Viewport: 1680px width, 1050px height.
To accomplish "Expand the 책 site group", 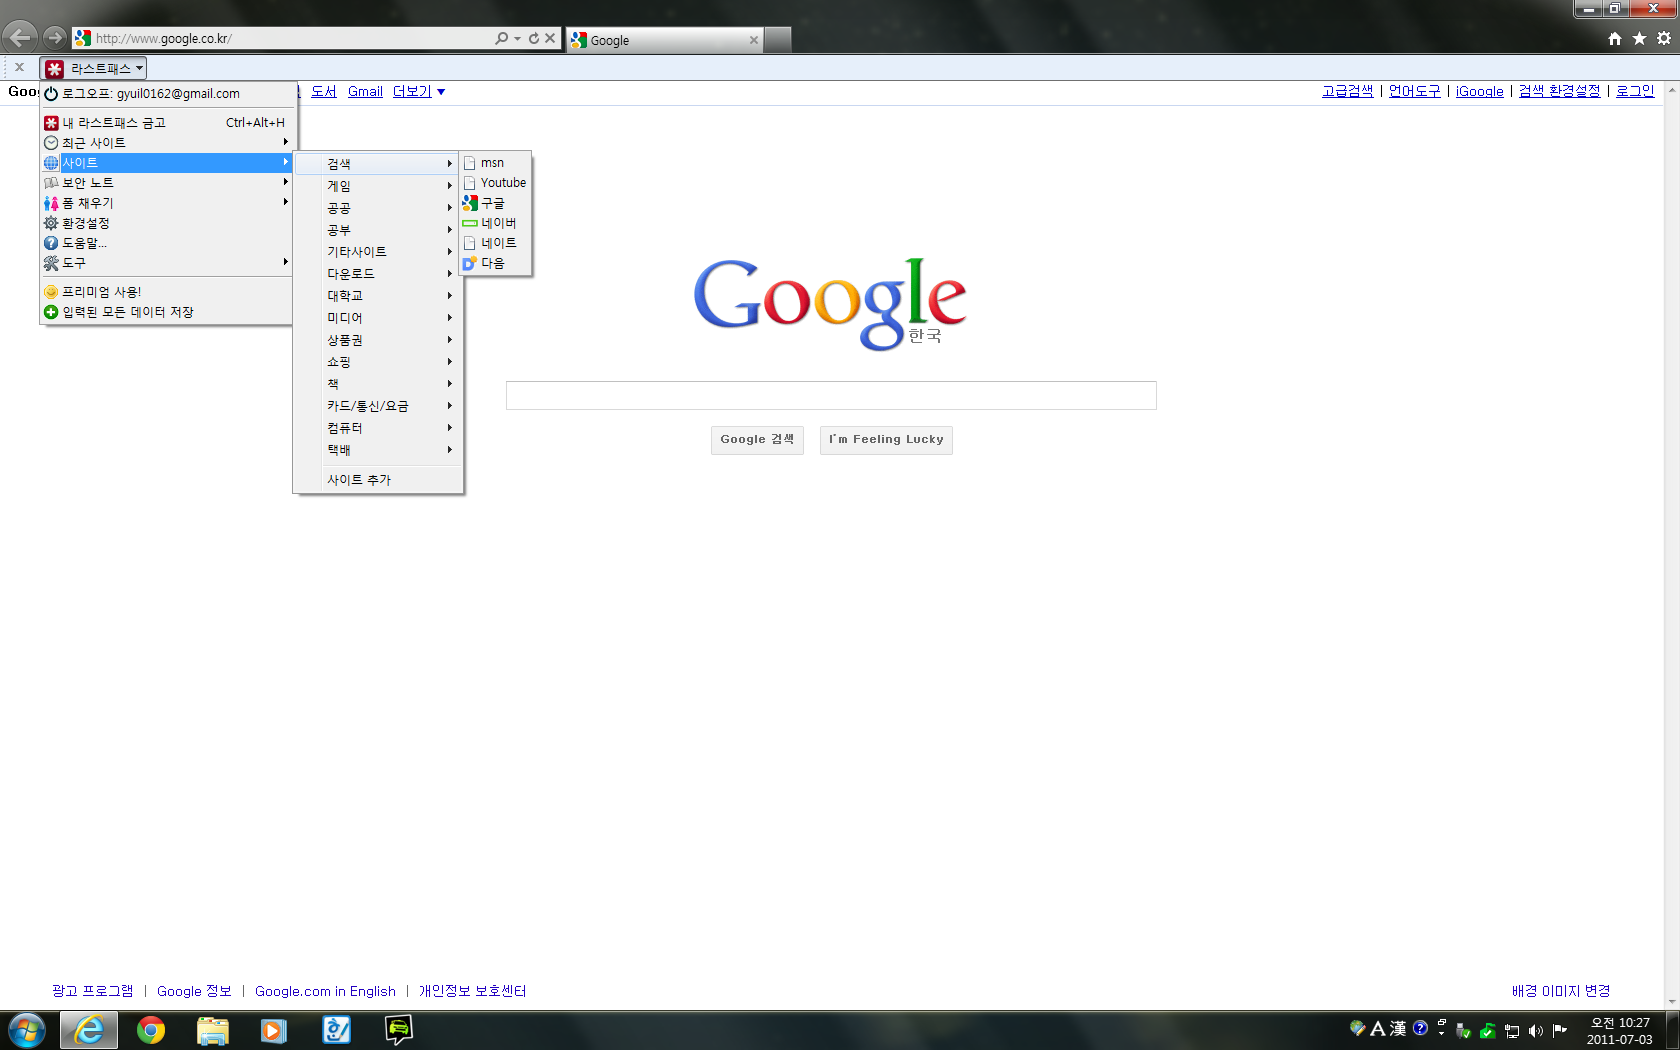I will [378, 383].
